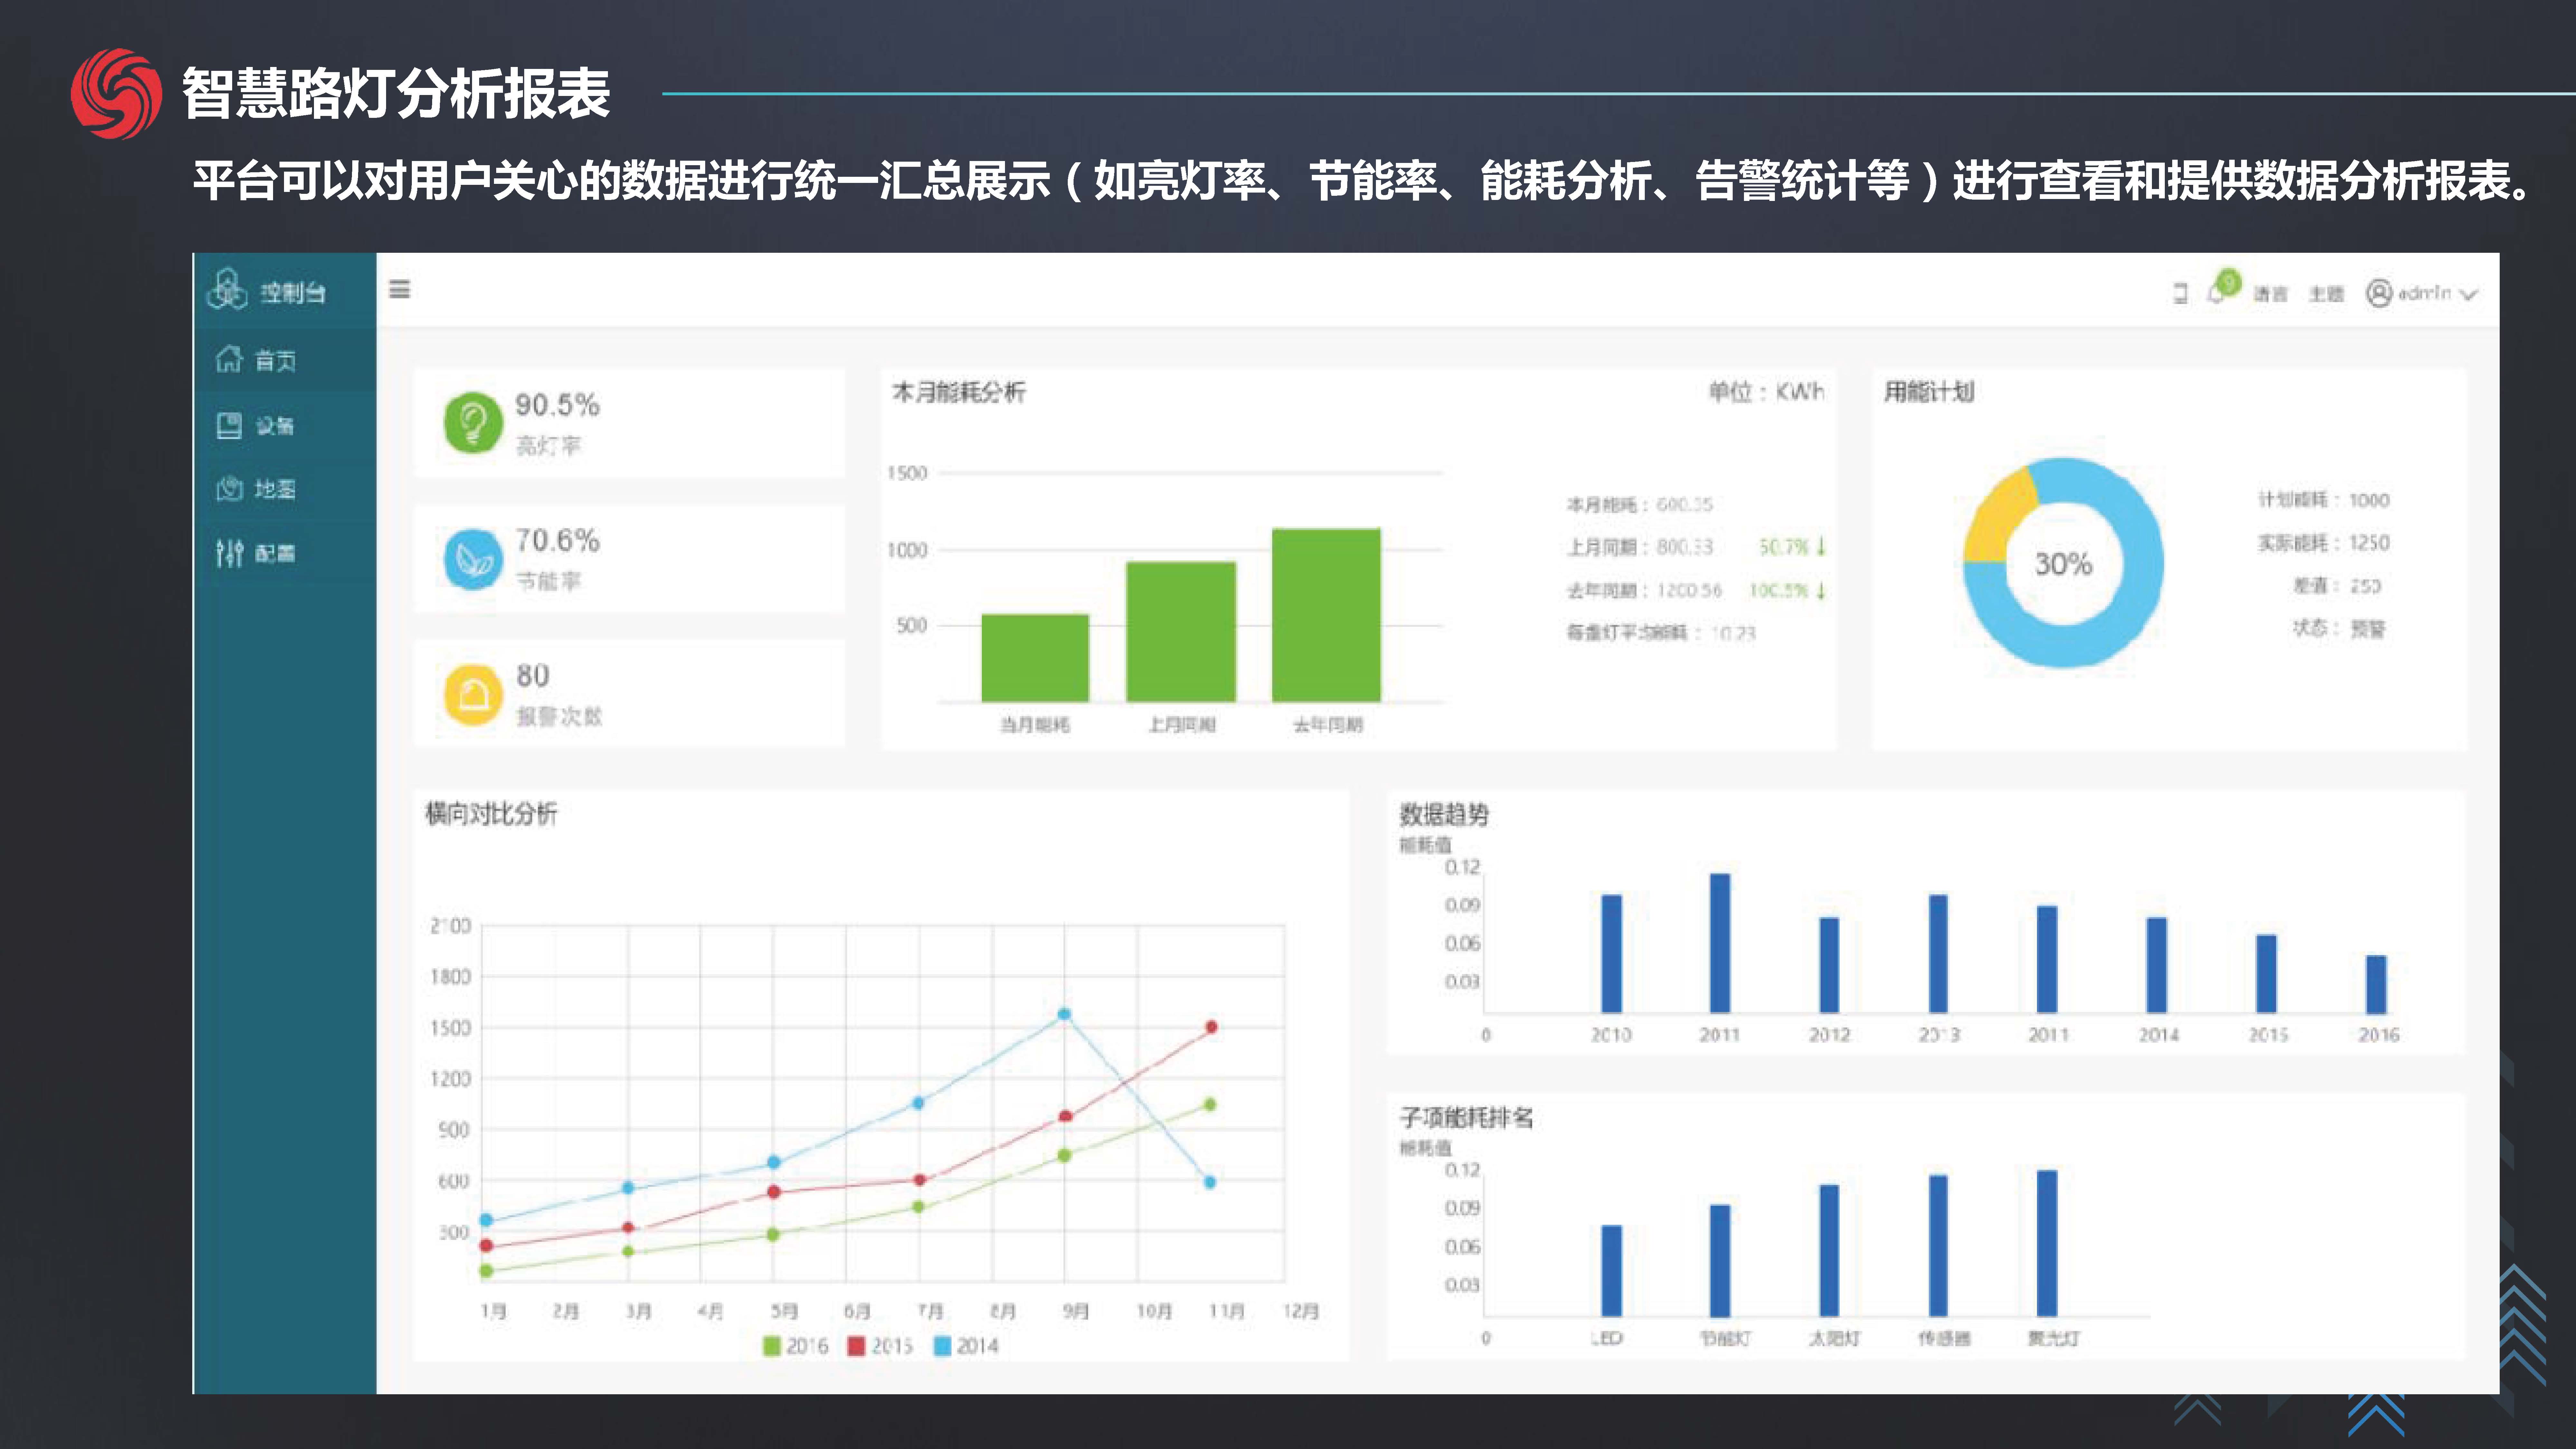Click the 去年同期 green bar
This screenshot has height=1449, width=2576.
[1326, 615]
